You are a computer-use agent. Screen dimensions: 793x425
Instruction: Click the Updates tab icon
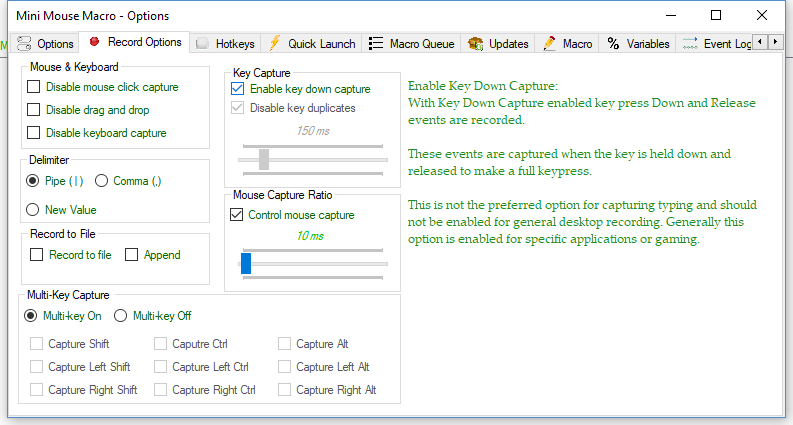[x=475, y=44]
